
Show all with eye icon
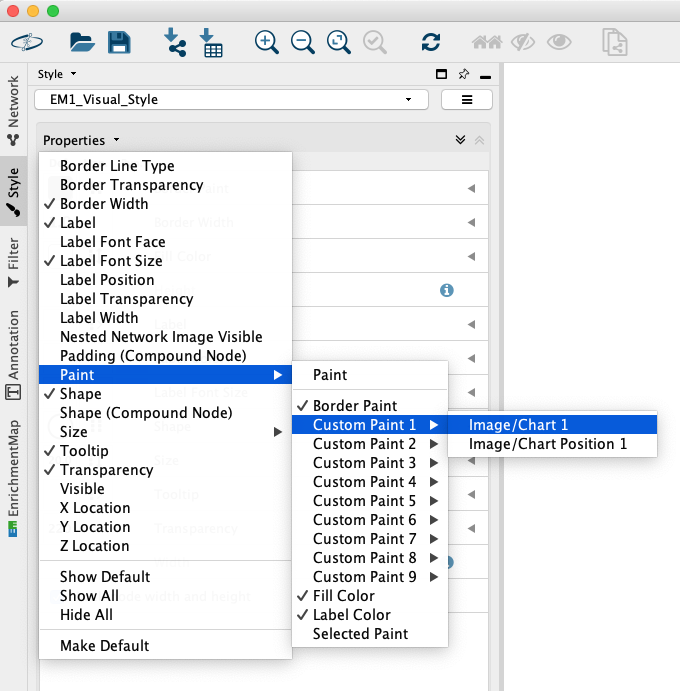click(559, 42)
